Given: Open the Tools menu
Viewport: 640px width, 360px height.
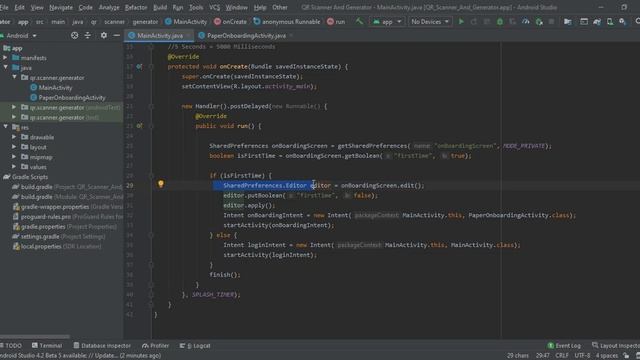Looking at the screenshot, I should (x=196, y=7).
